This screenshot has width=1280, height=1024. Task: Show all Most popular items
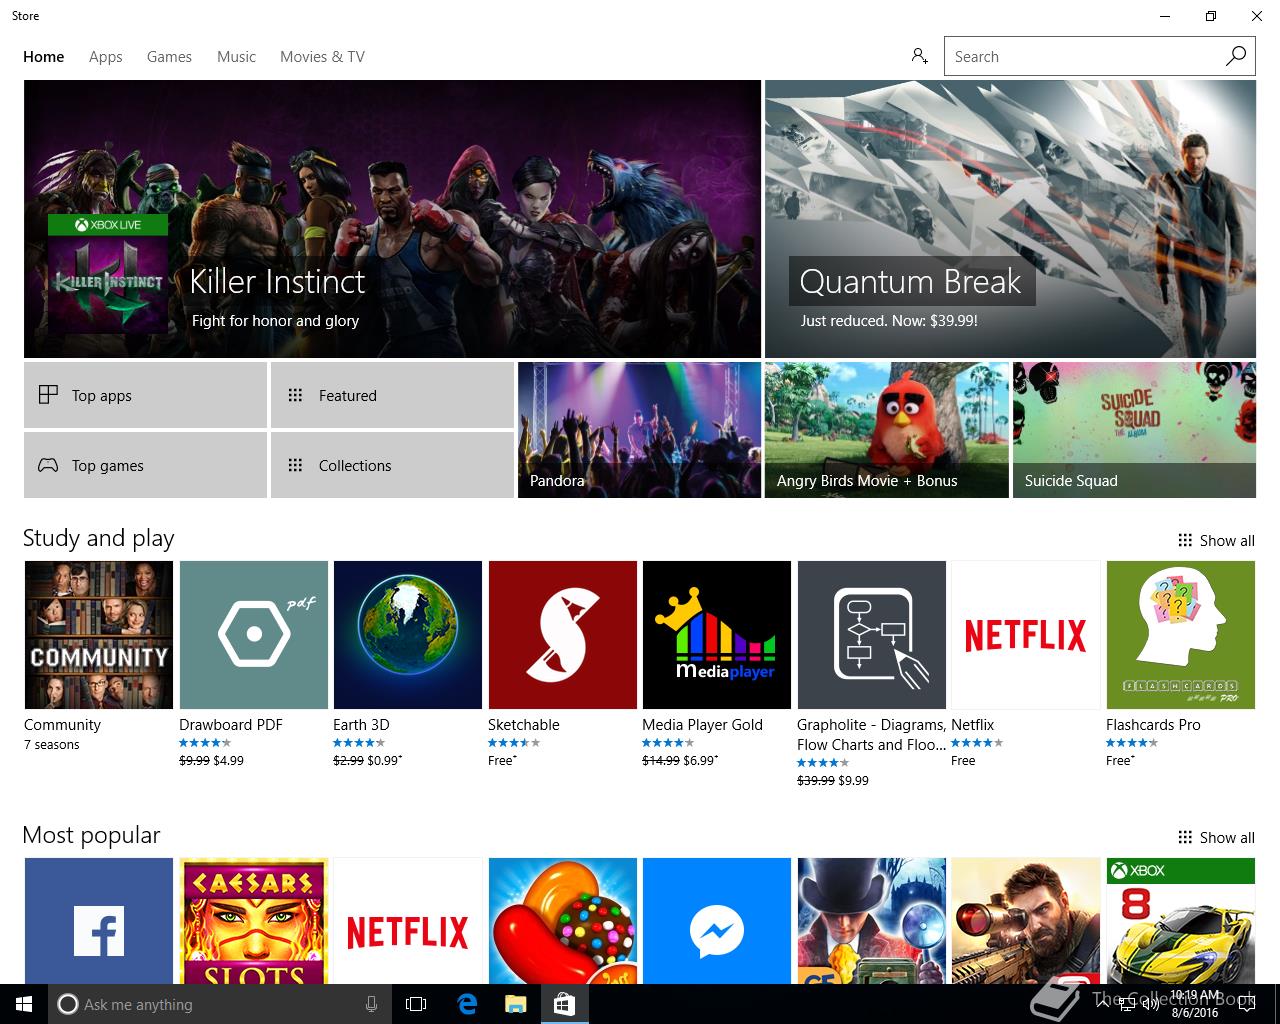tap(1216, 837)
